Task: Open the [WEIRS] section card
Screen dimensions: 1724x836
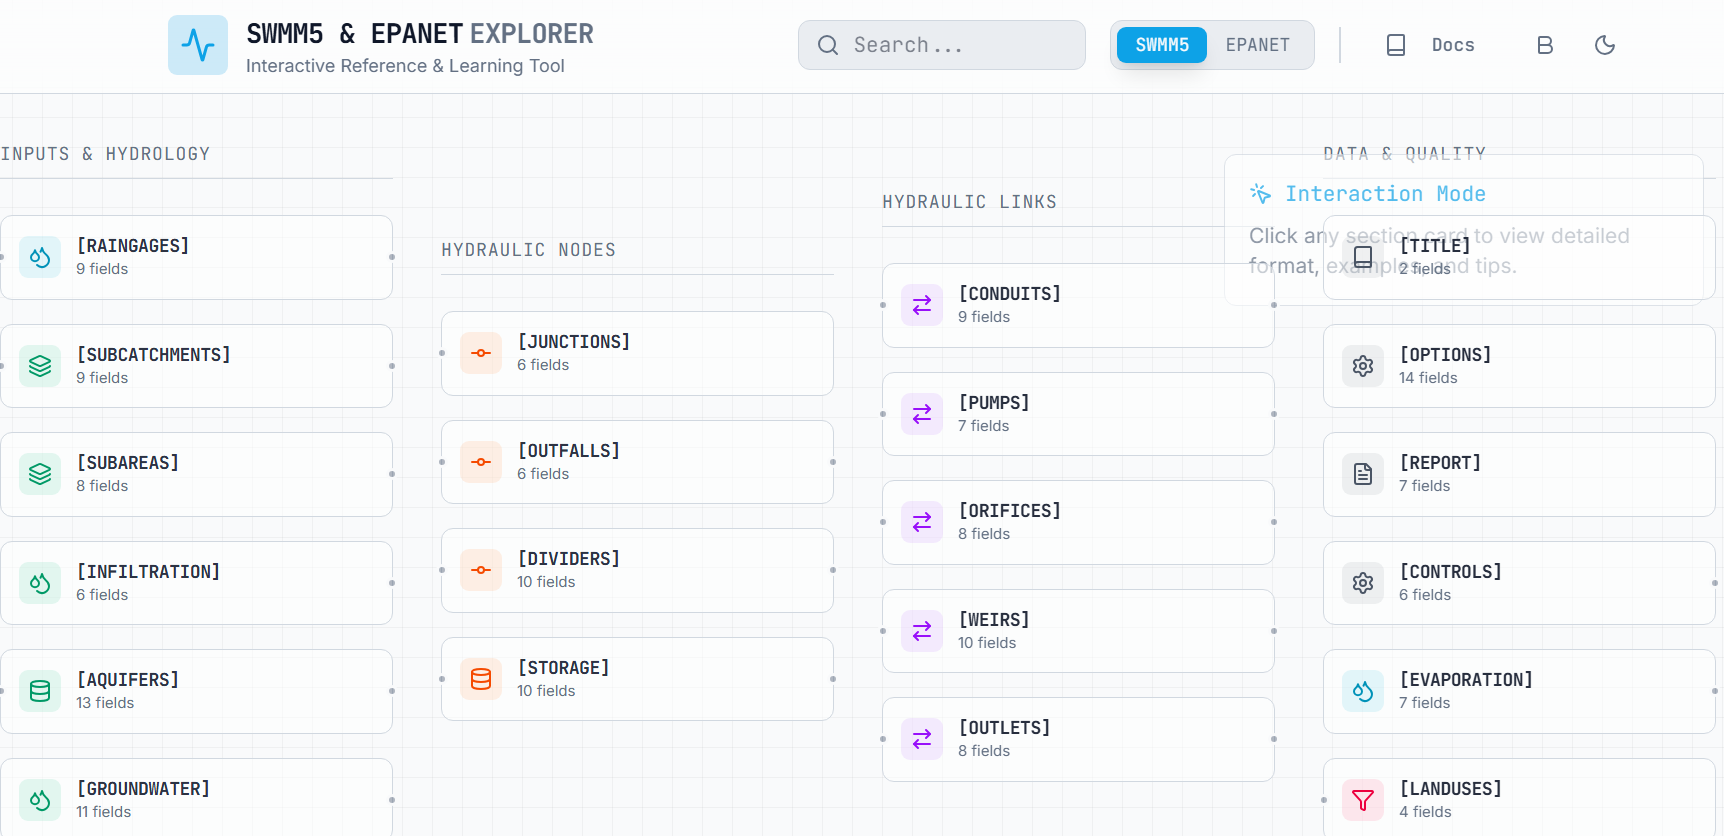Action: pos(1078,631)
